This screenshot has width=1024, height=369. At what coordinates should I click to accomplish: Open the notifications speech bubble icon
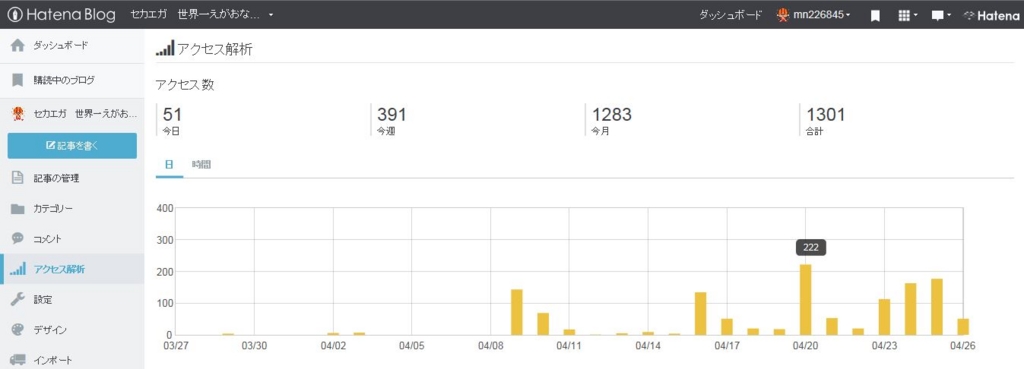pyautogui.click(x=940, y=15)
